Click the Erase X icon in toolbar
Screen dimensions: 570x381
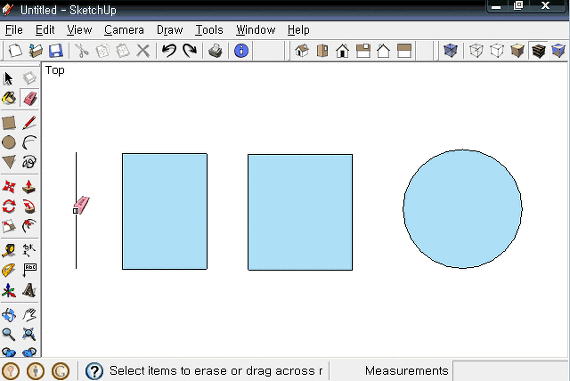click(x=143, y=51)
